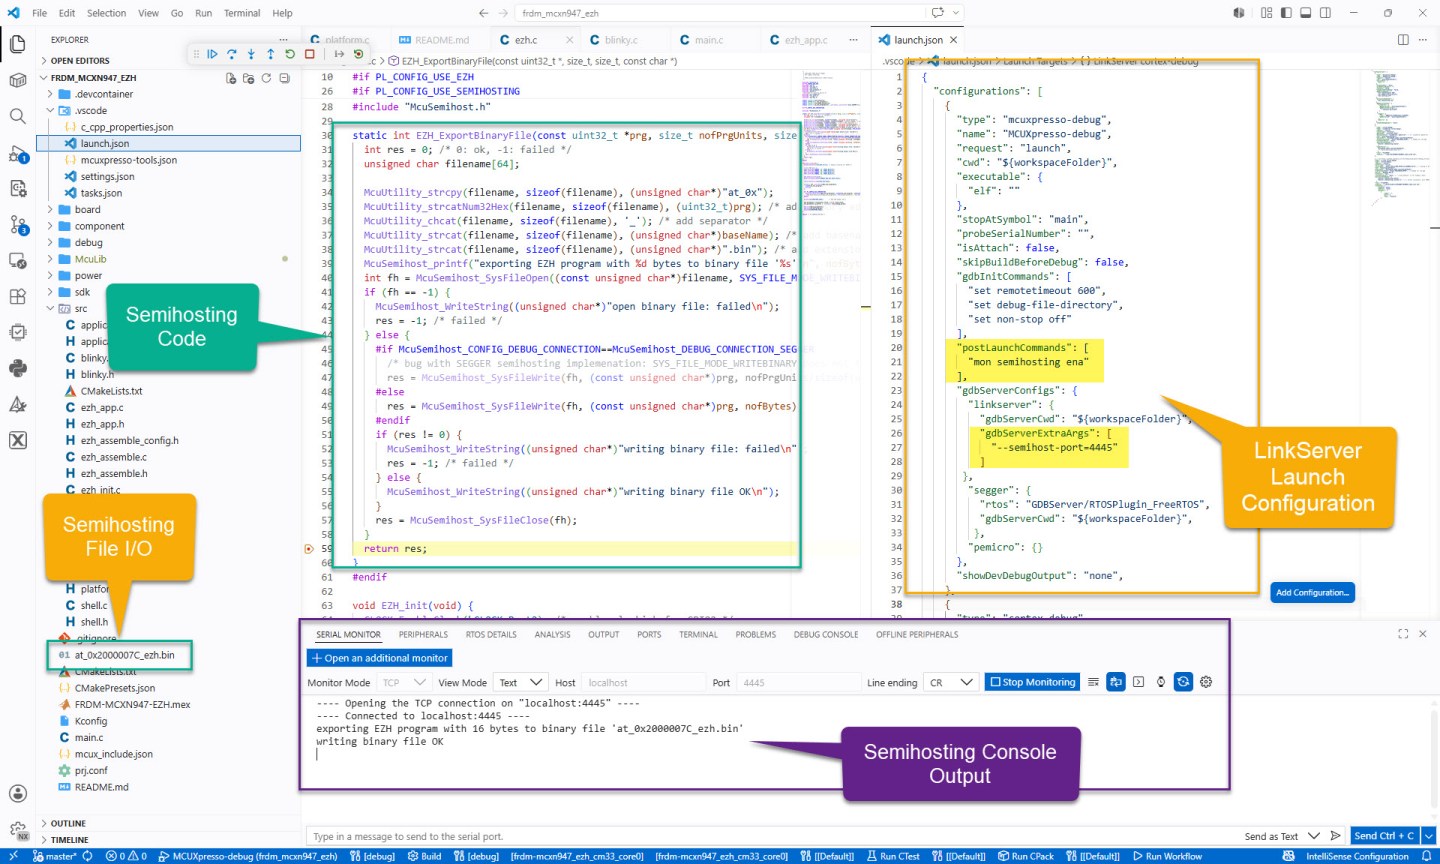Open serial monitor settings gear
Viewport: 1440px width, 864px height.
1206,682
